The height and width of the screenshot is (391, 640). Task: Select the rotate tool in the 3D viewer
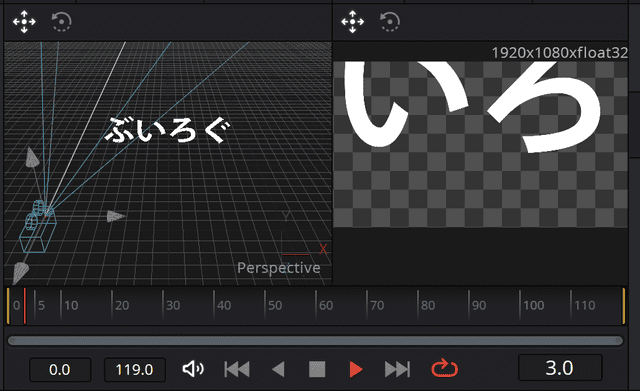pyautogui.click(x=62, y=22)
